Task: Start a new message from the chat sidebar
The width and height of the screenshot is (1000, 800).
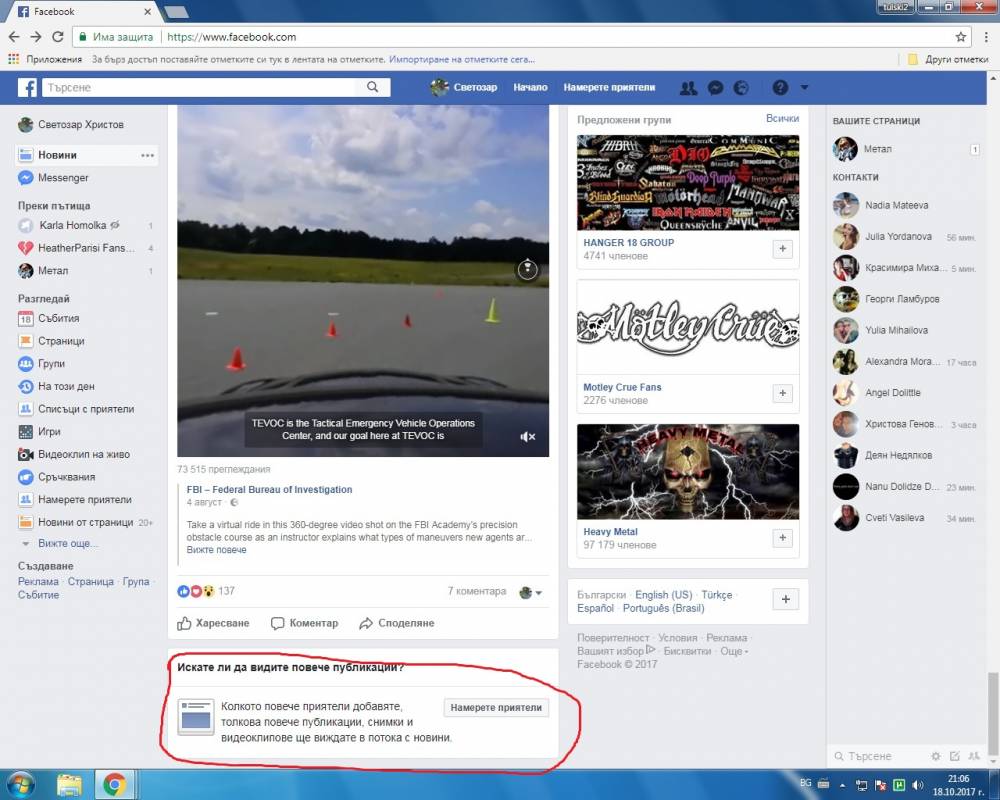Action: pos(955,756)
